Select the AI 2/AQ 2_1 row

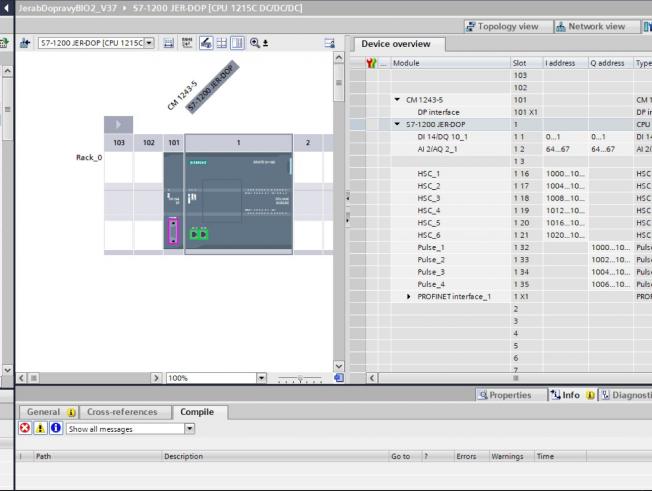[501, 149]
